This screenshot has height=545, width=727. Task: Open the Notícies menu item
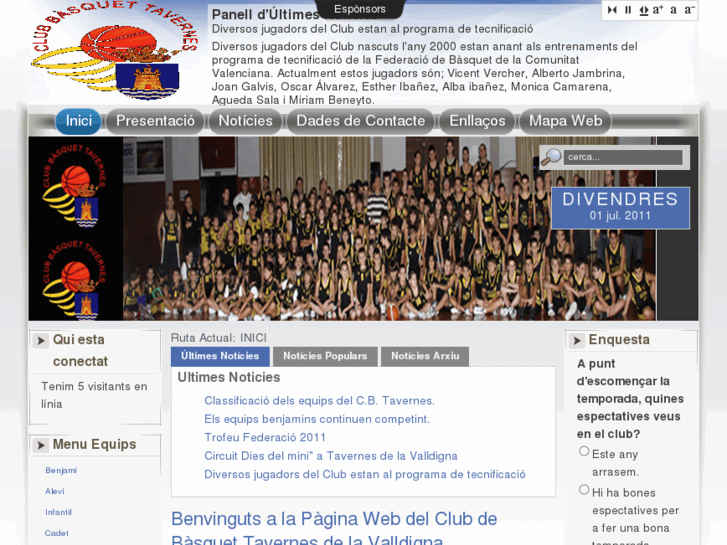(245, 121)
